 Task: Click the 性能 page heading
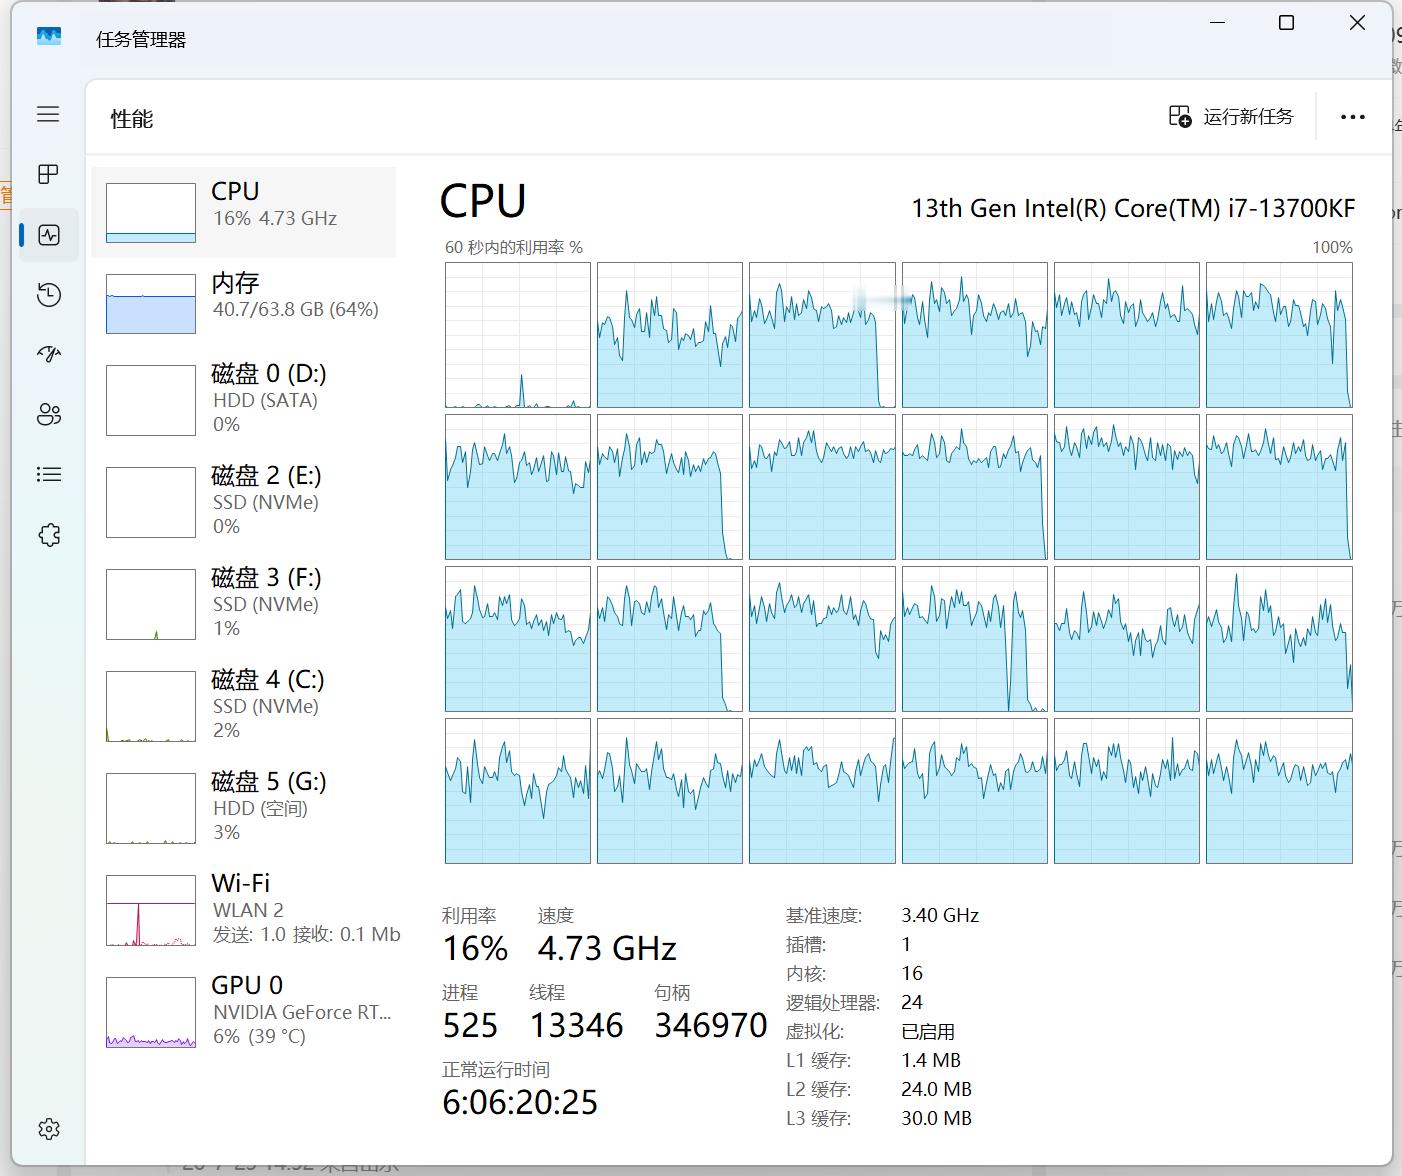(x=132, y=119)
